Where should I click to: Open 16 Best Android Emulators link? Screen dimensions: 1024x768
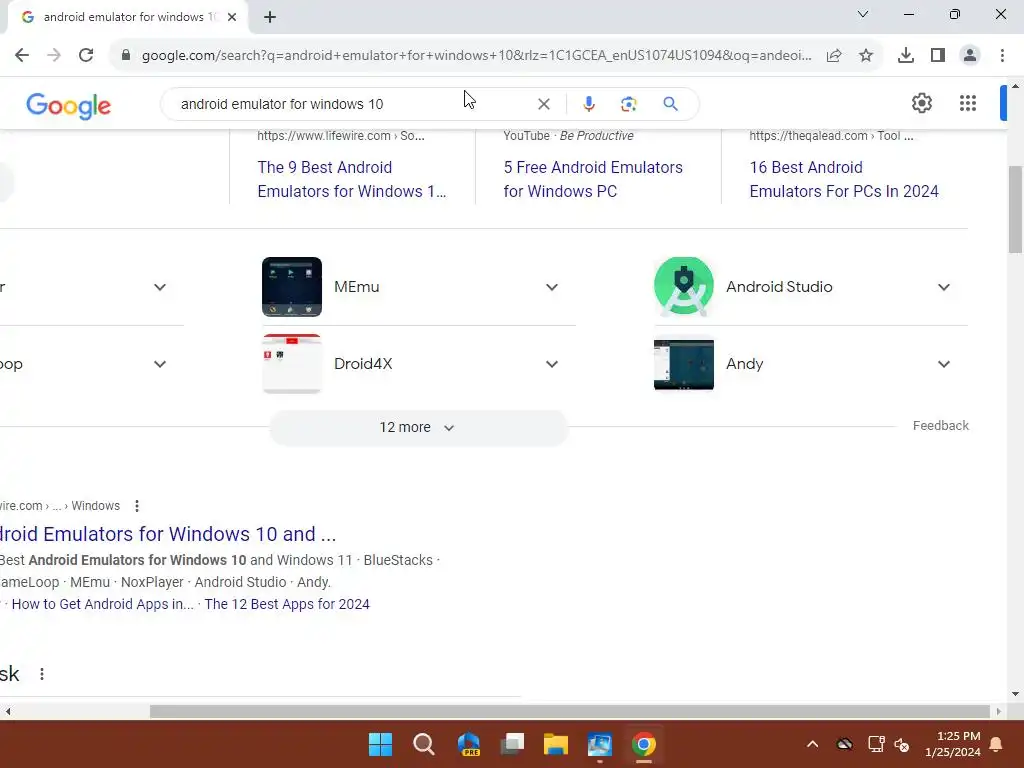844,179
